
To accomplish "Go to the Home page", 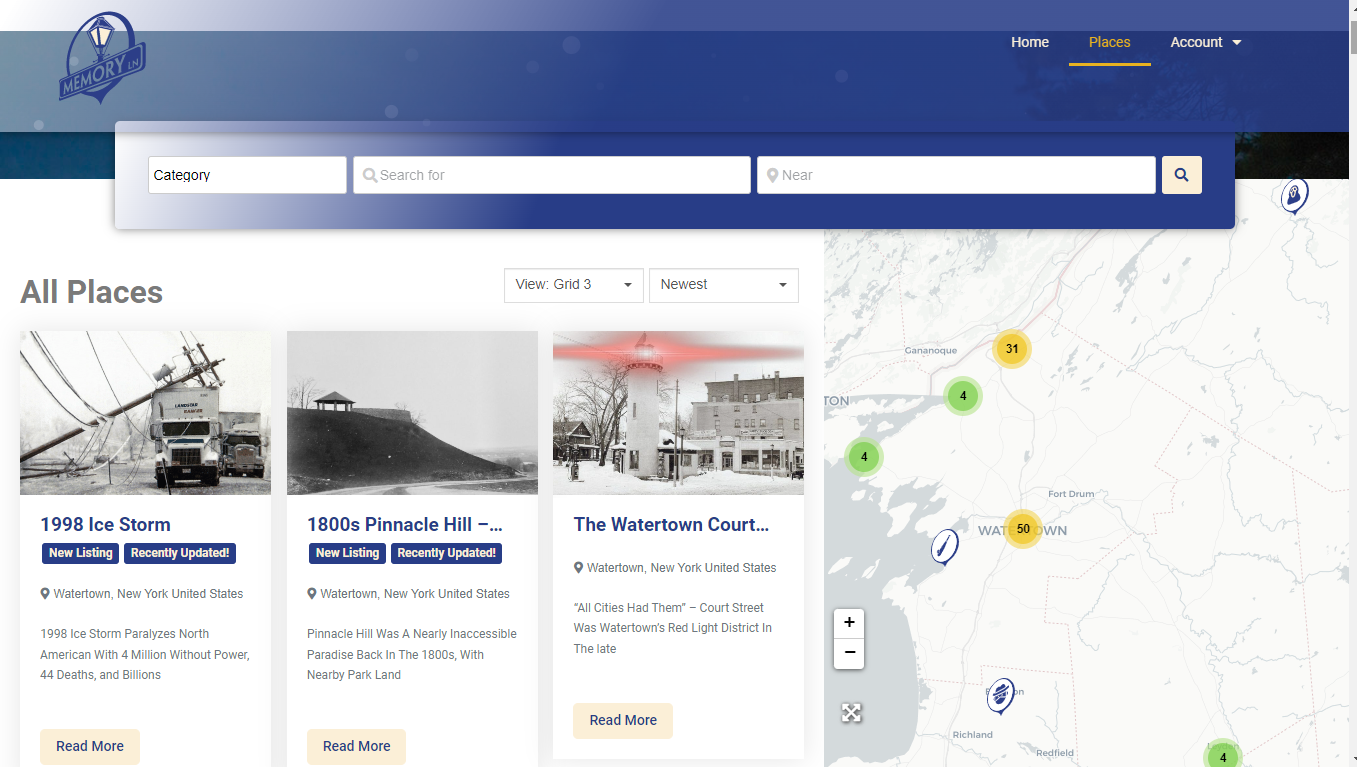I will [1029, 42].
